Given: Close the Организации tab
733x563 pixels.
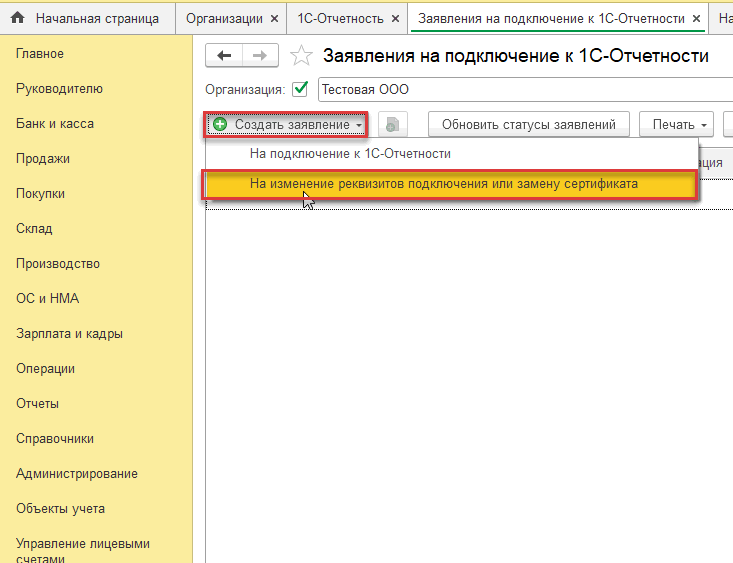Looking at the screenshot, I should point(275,19).
